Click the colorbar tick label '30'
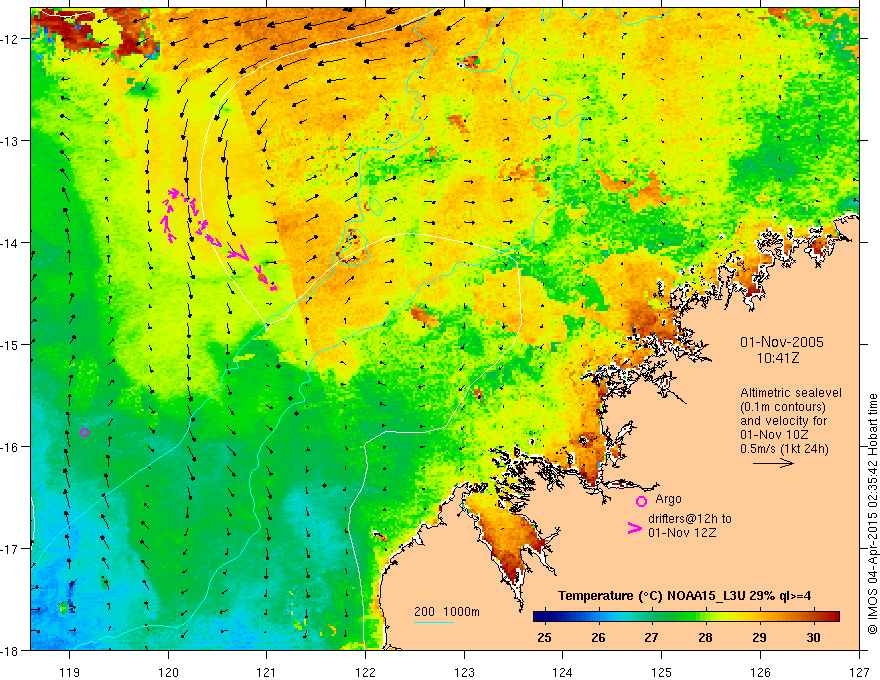This screenshot has height=680, width=880. pyautogui.click(x=813, y=637)
